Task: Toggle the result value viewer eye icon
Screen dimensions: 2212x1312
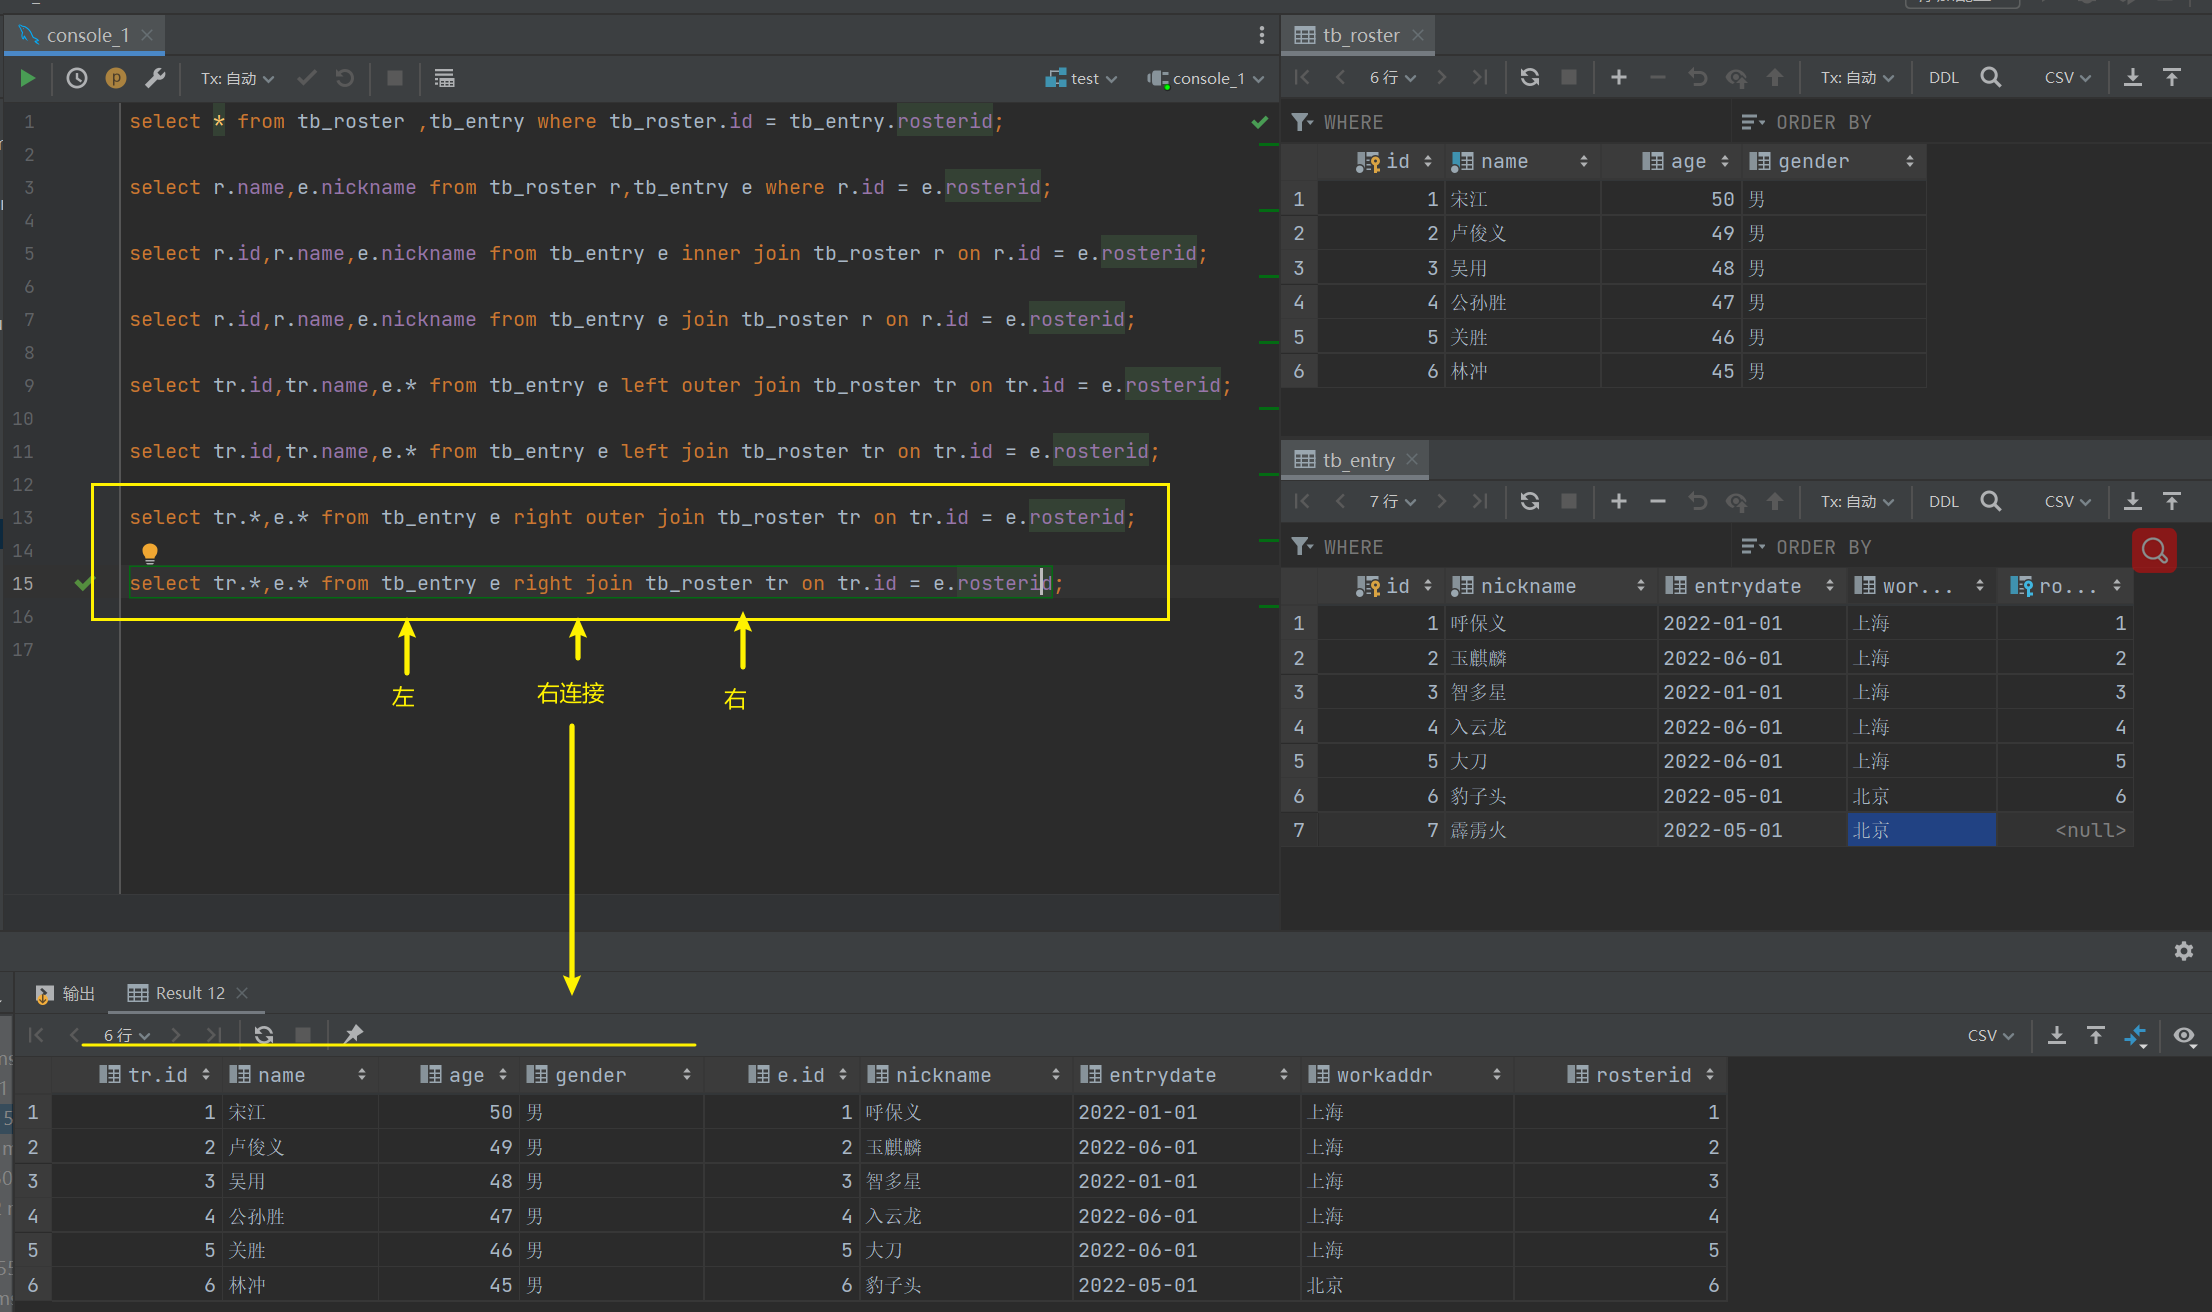Action: (x=2184, y=1036)
